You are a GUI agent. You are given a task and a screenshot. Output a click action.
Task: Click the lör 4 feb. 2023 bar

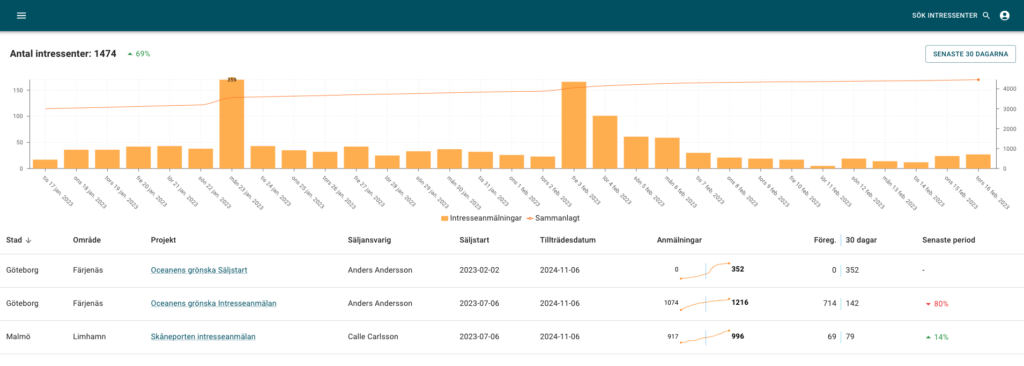(x=605, y=142)
